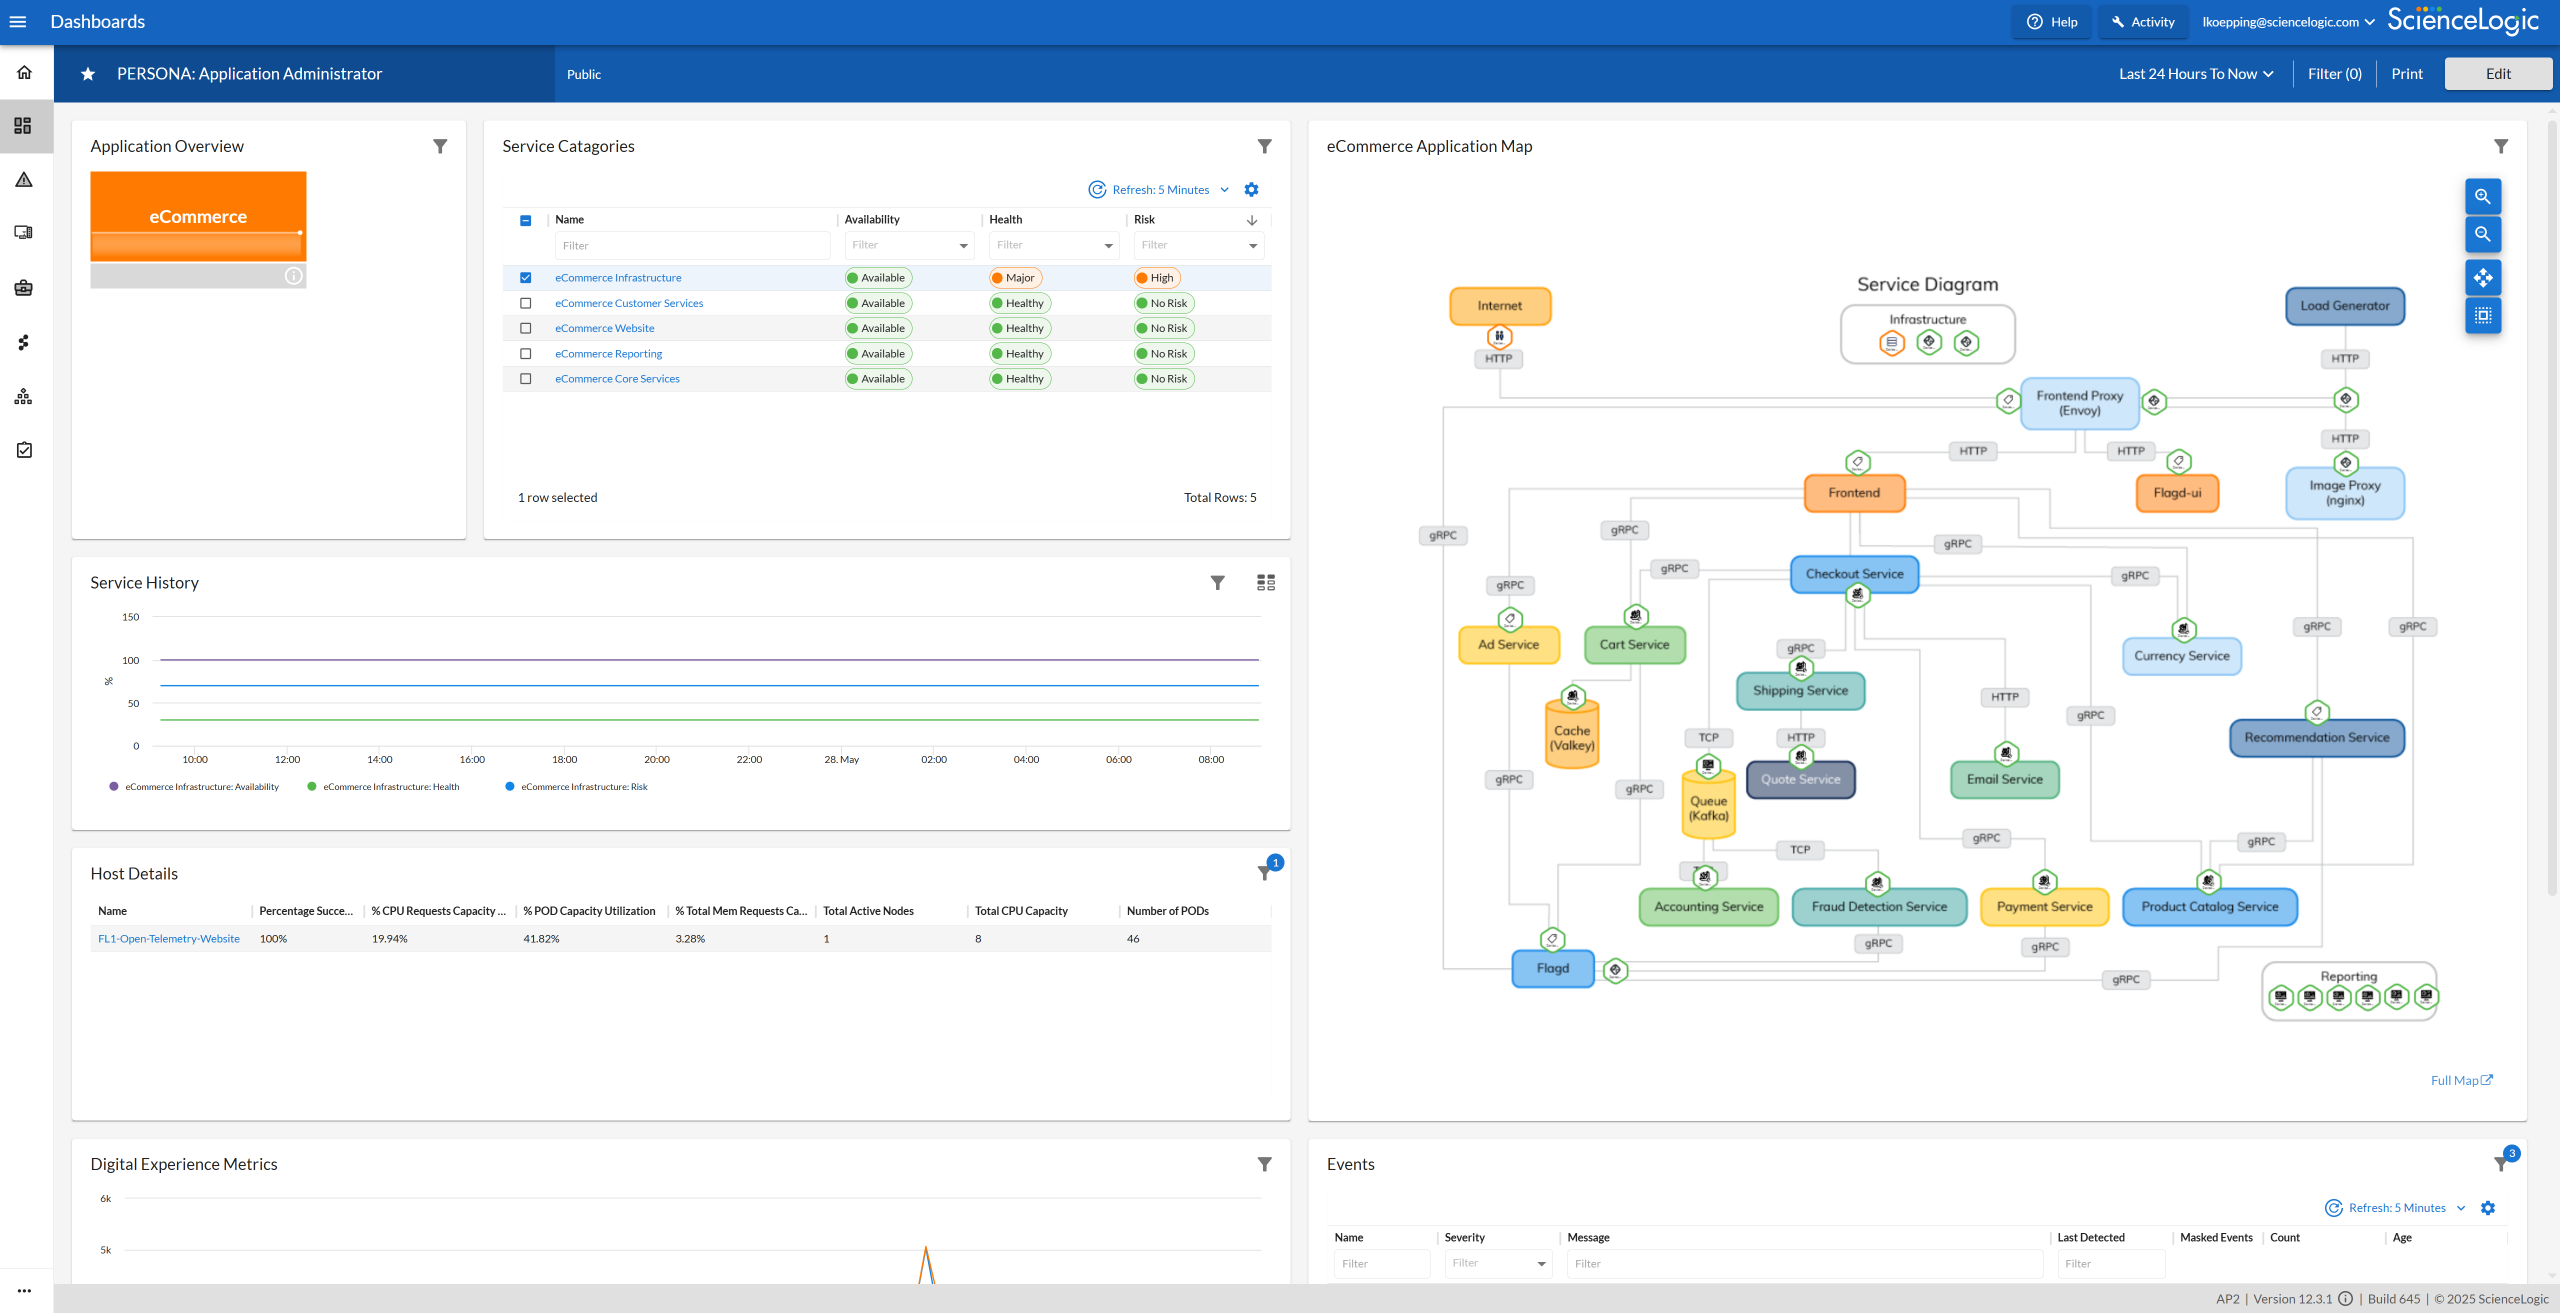Go to Home in the sidebar

click(x=25, y=72)
